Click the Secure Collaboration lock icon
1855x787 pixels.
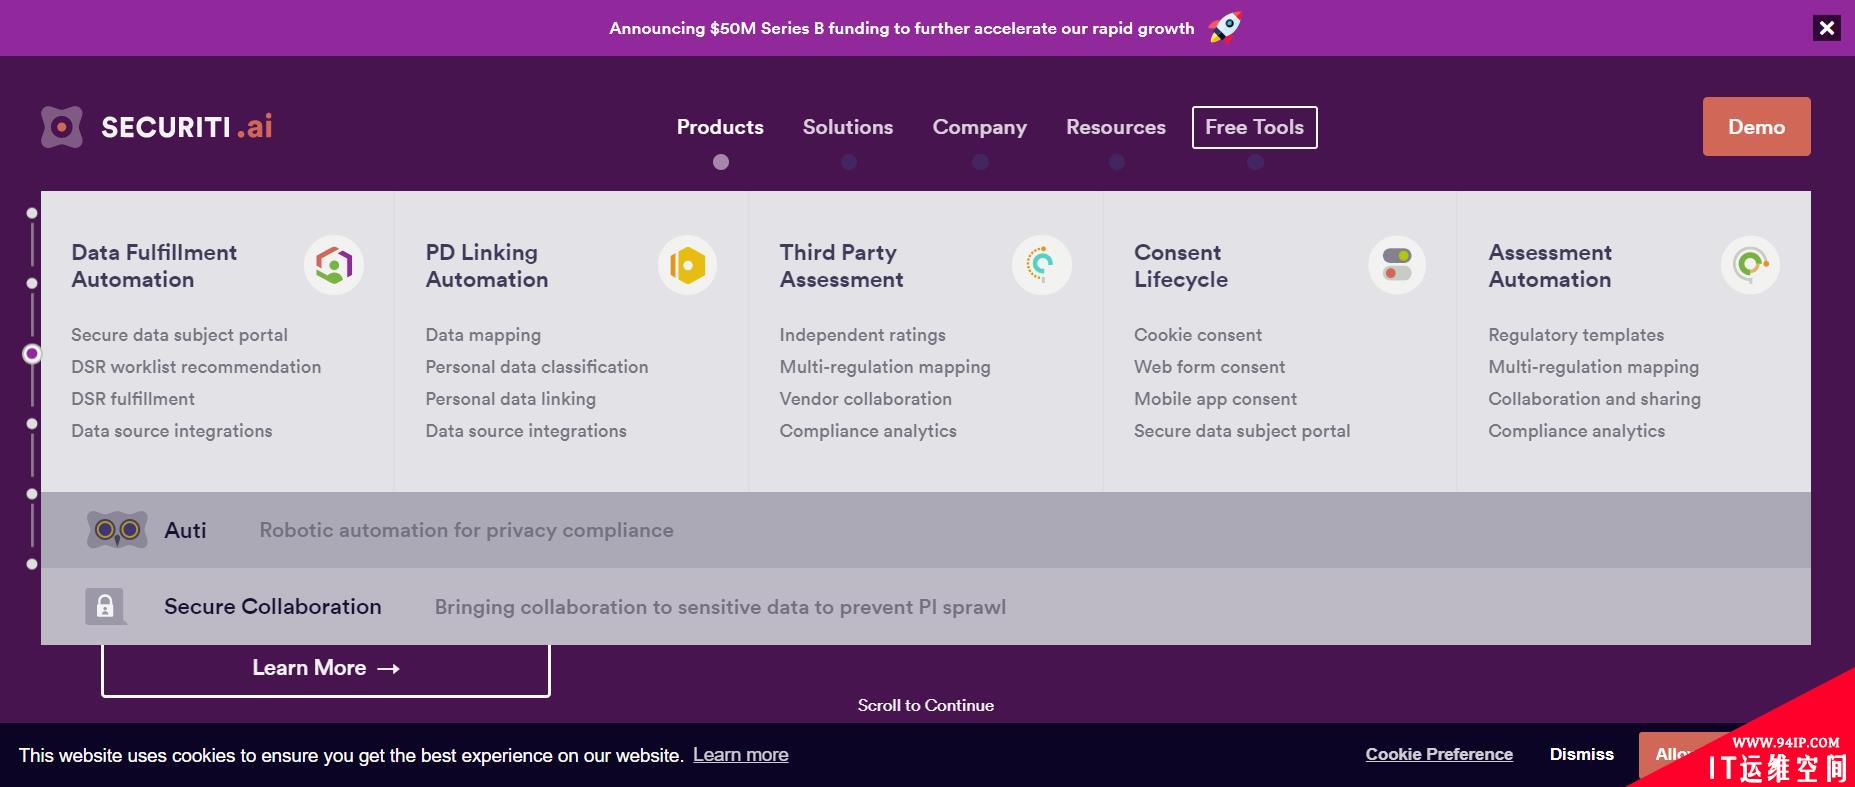[105, 606]
